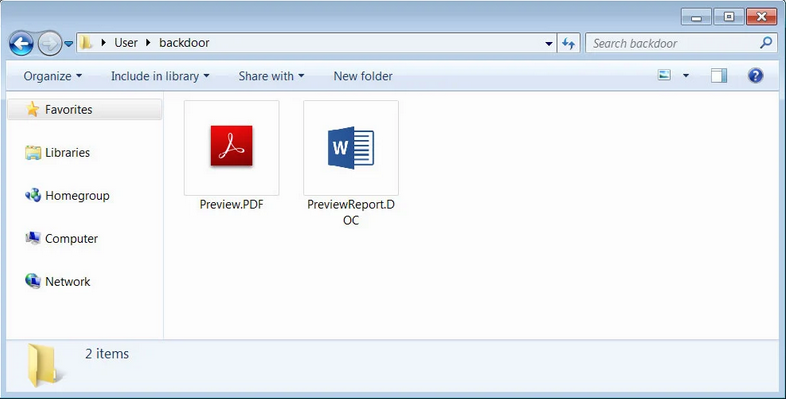The height and width of the screenshot is (400, 788).
Task: Click the Forward navigation arrow button
Action: coord(48,44)
